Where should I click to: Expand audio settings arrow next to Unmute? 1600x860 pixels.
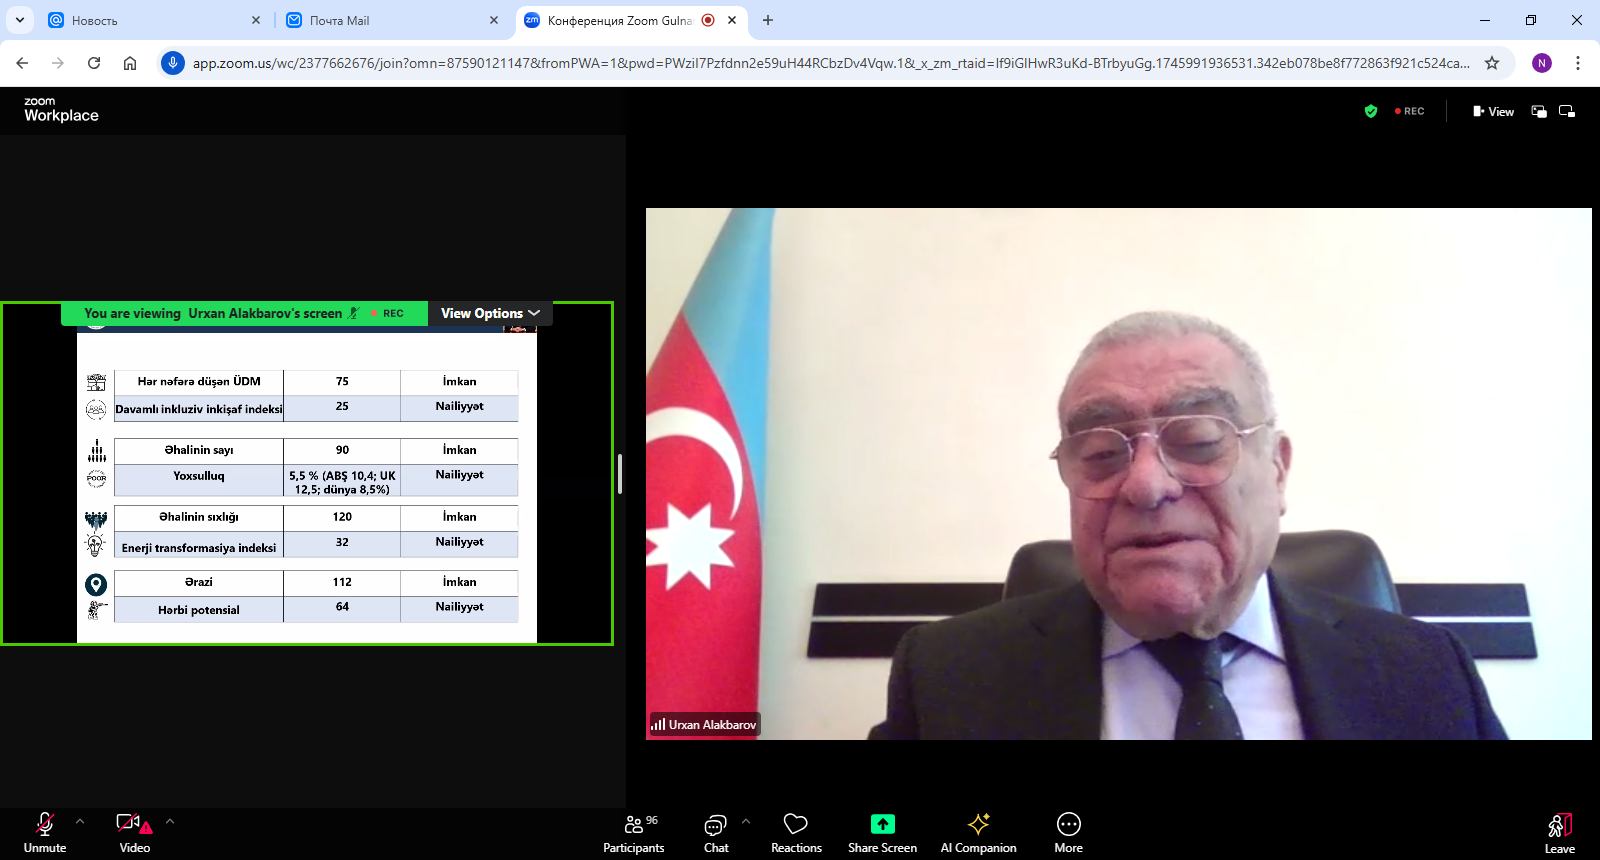tap(80, 821)
